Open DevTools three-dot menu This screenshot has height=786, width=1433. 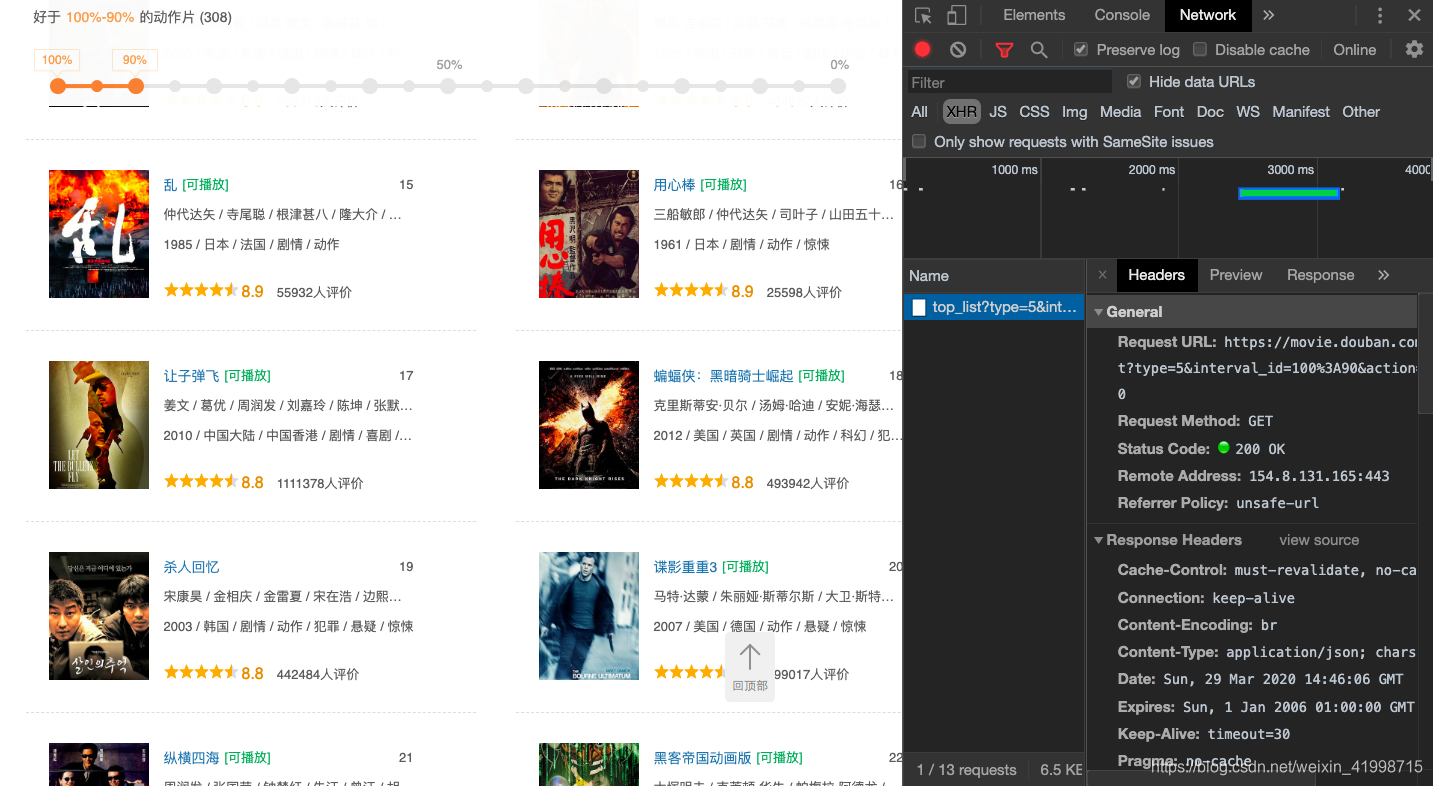(1380, 15)
